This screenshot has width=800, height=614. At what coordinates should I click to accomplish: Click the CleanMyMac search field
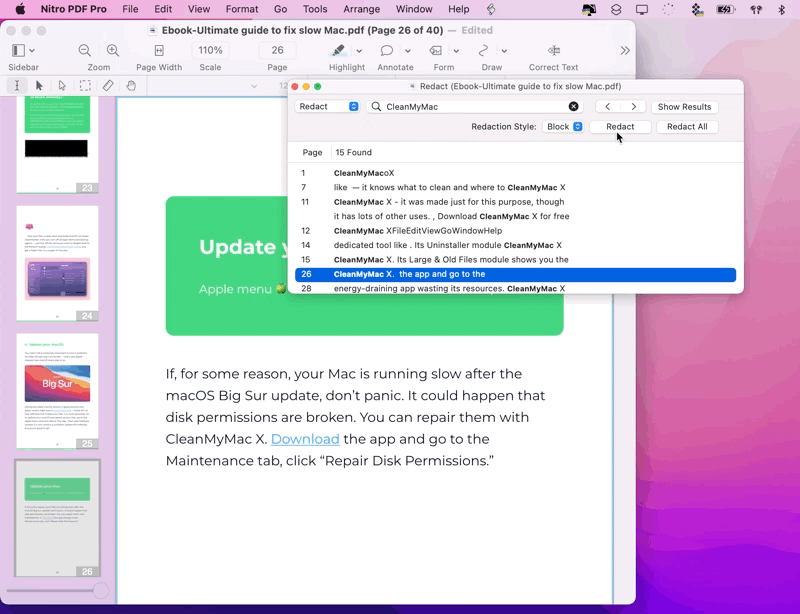[x=473, y=107]
